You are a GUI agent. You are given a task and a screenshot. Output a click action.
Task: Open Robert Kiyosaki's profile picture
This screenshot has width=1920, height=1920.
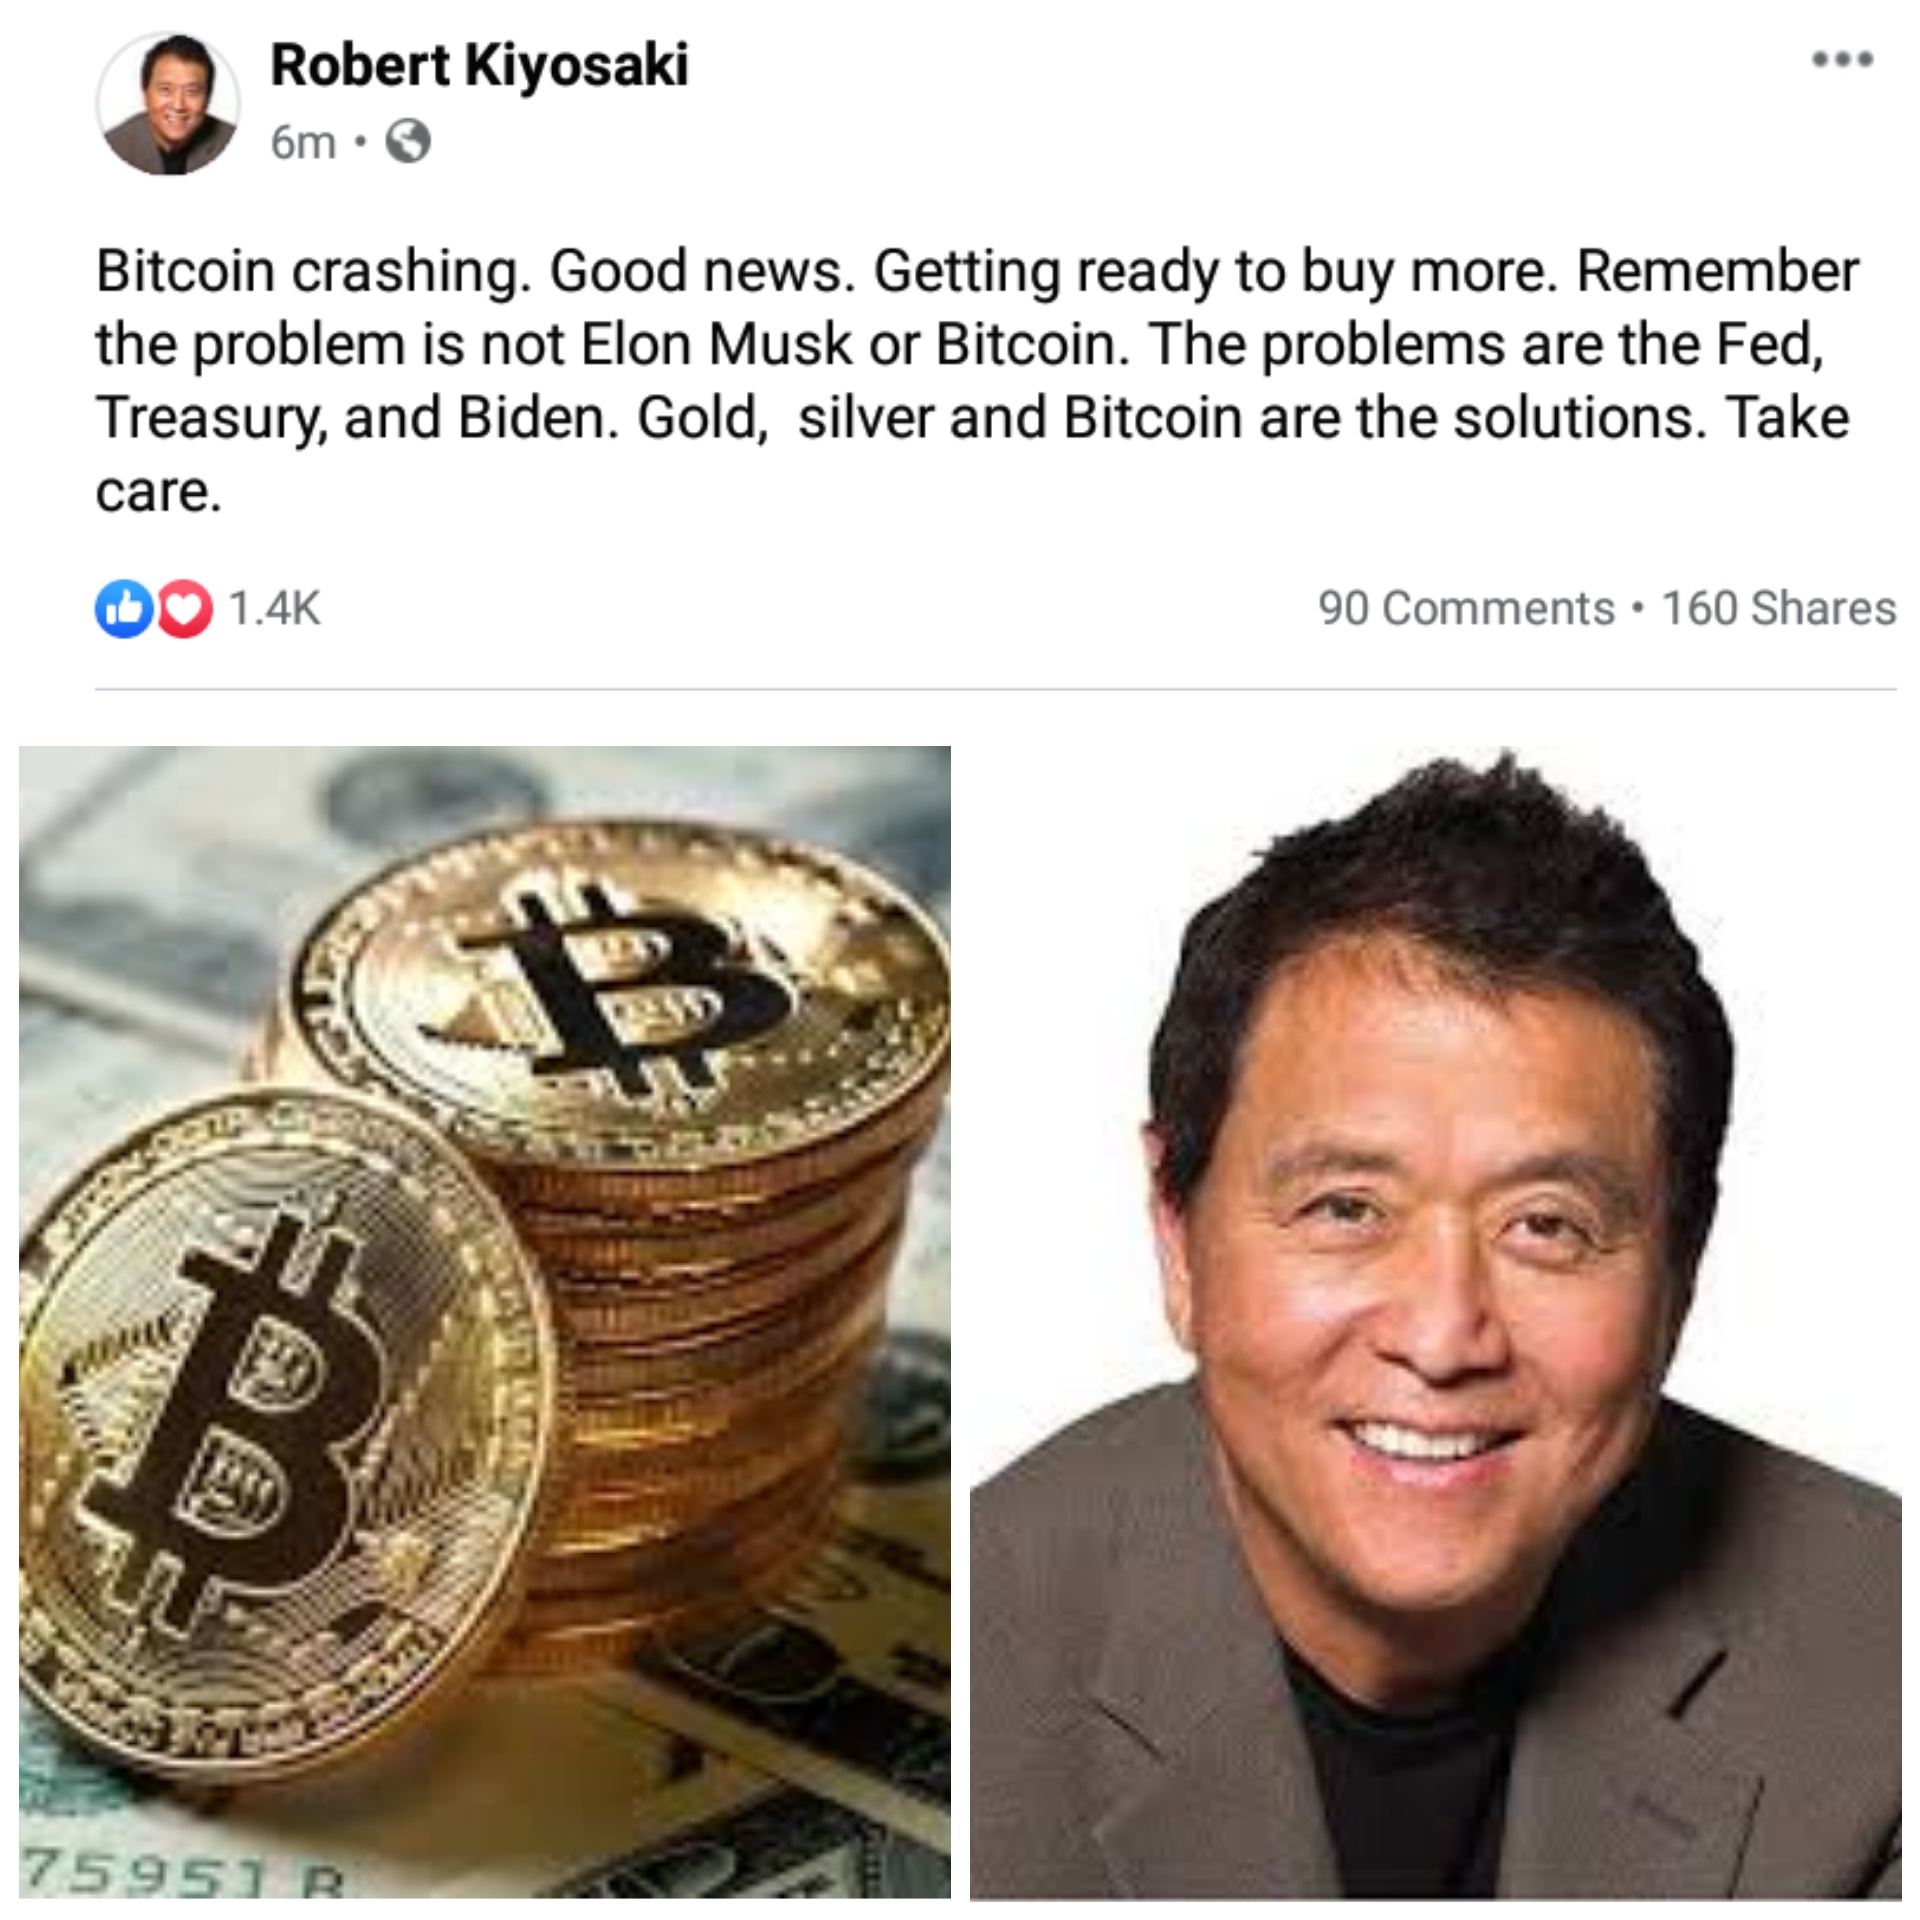168,102
